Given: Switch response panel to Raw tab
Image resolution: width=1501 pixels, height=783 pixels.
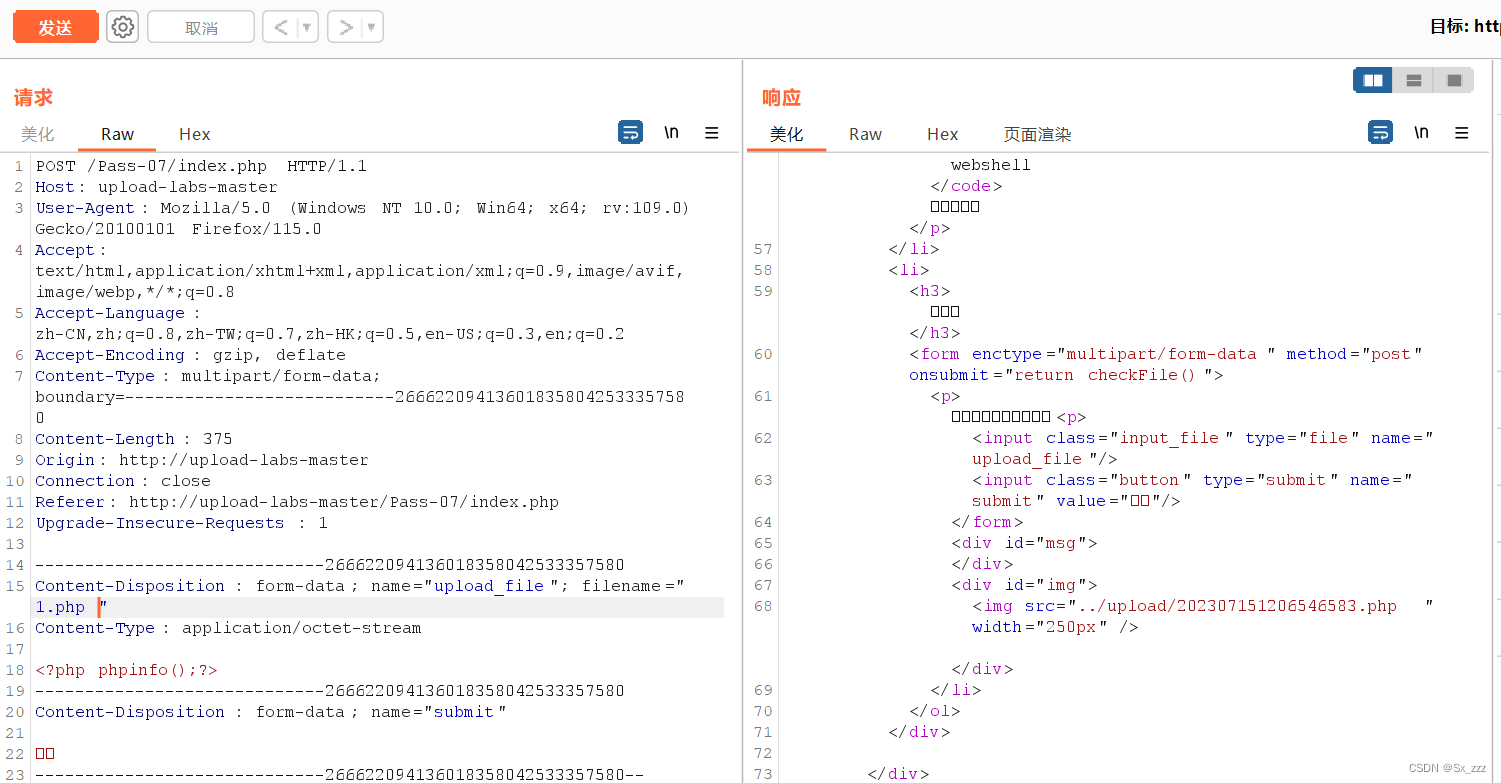Looking at the screenshot, I should pos(865,134).
